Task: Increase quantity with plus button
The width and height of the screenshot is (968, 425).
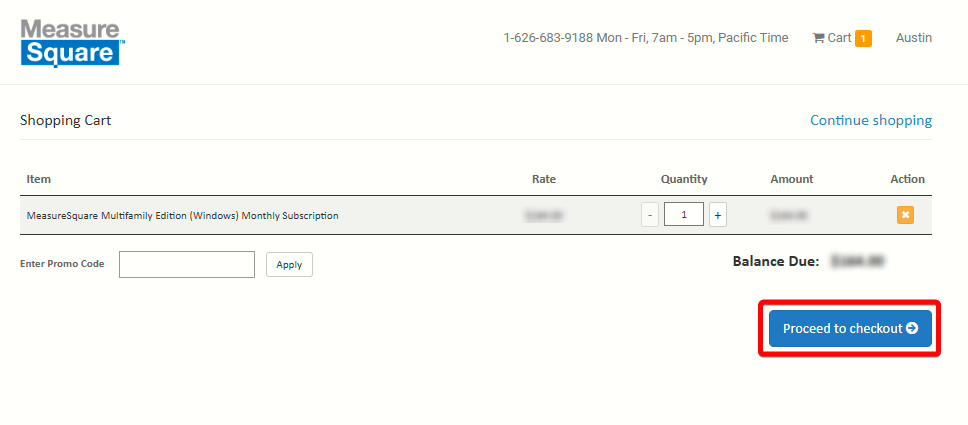Action: point(717,215)
